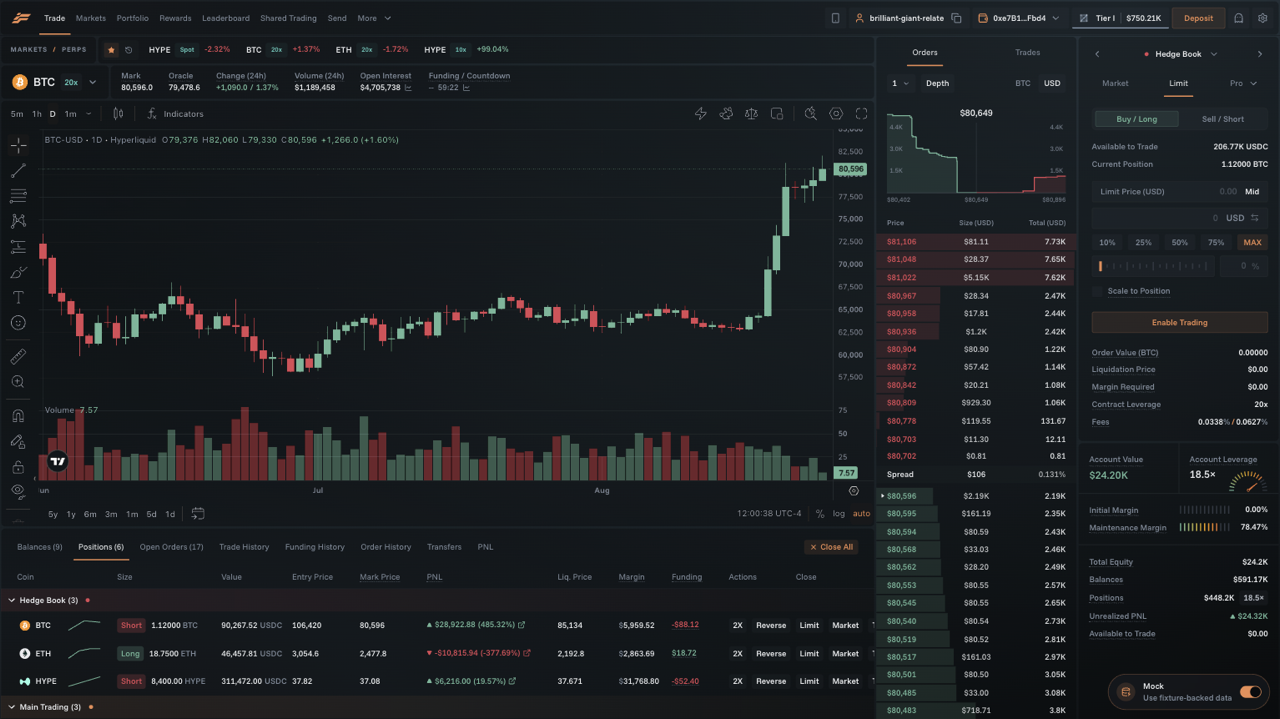Screen dimensions: 1280x719
Task: Select the crosshair cursor tool
Action: point(18,146)
